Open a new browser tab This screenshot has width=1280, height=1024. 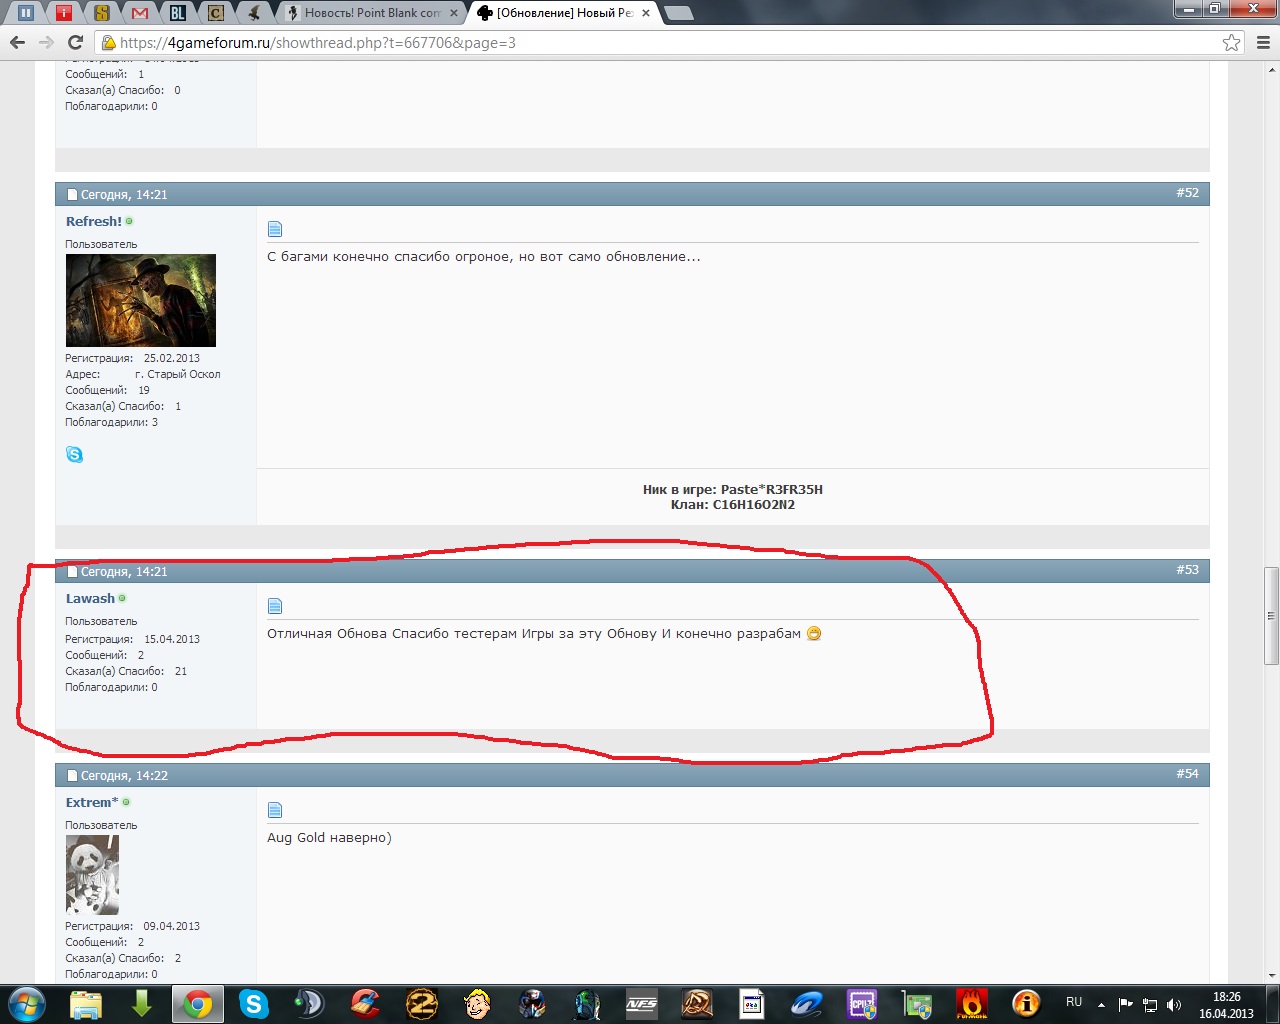click(678, 13)
